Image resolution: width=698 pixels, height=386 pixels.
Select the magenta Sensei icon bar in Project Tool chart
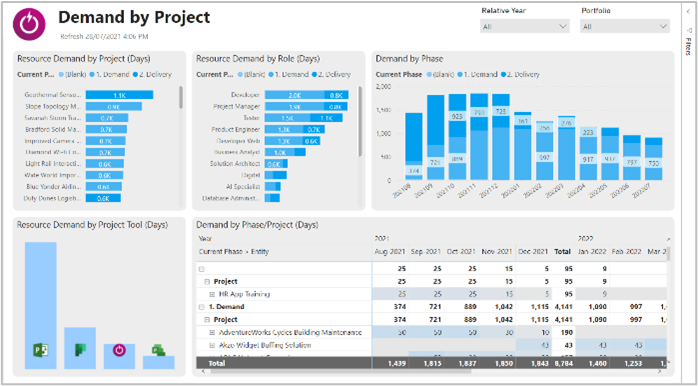pyautogui.click(x=119, y=356)
